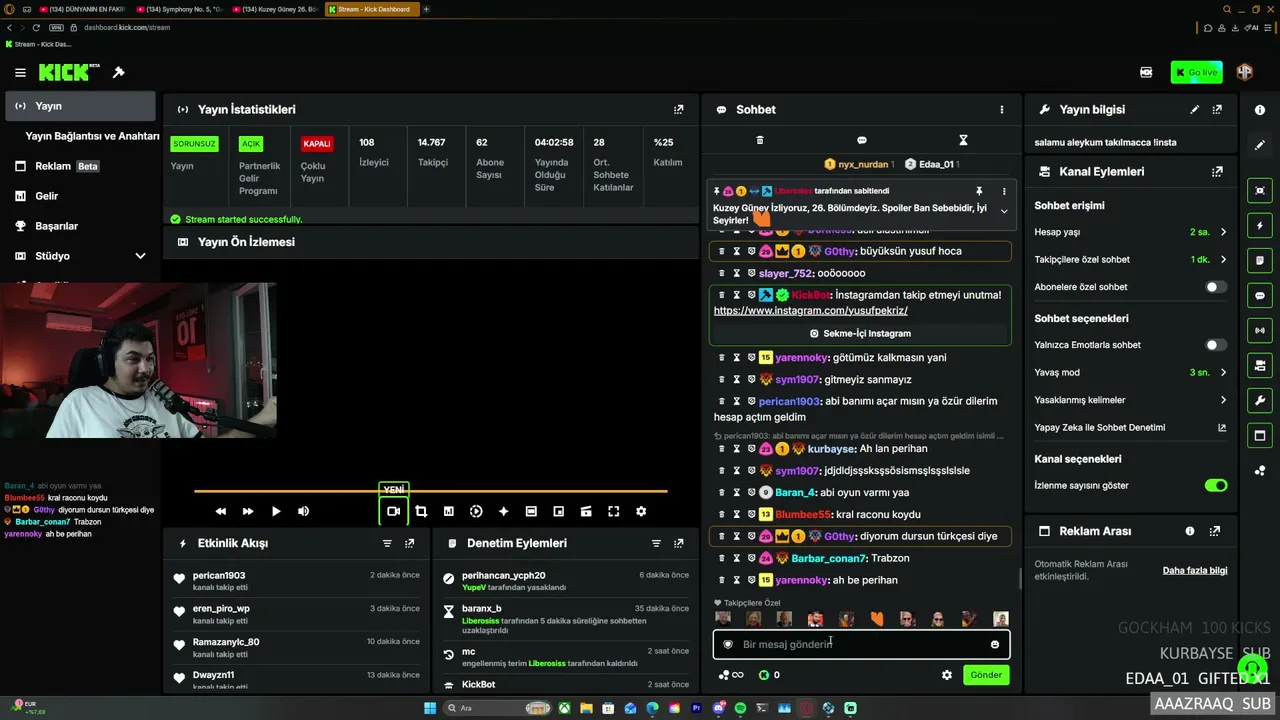Open the Sohbet panel three-dot menu
The height and width of the screenshot is (720, 1280).
pyautogui.click(x=1002, y=109)
